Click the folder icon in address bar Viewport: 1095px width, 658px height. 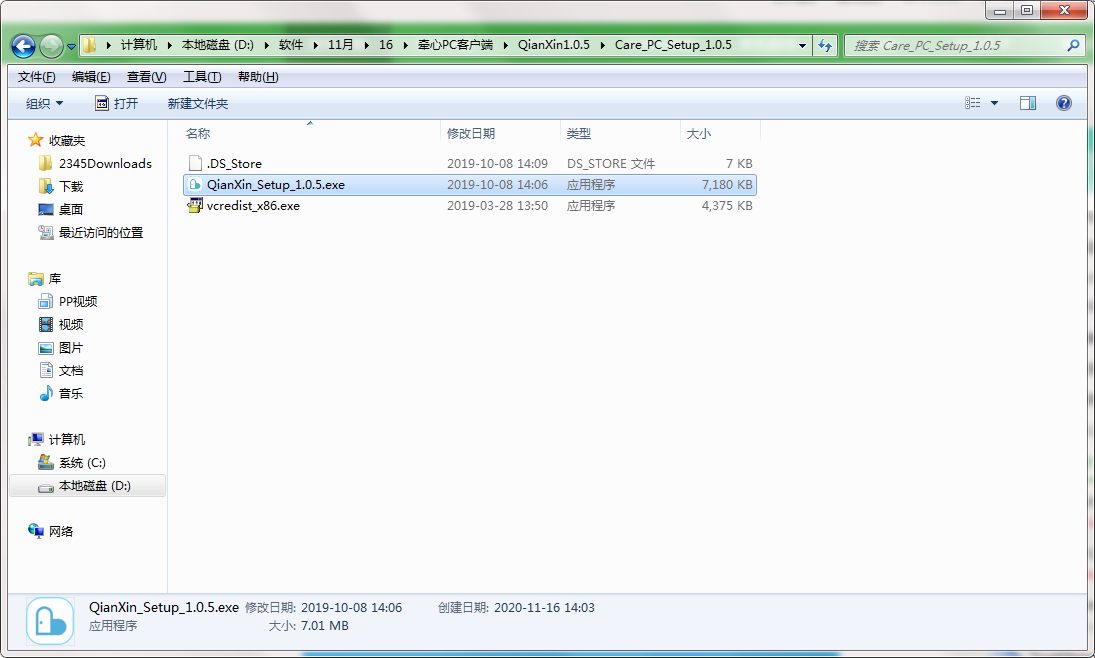[x=90, y=45]
